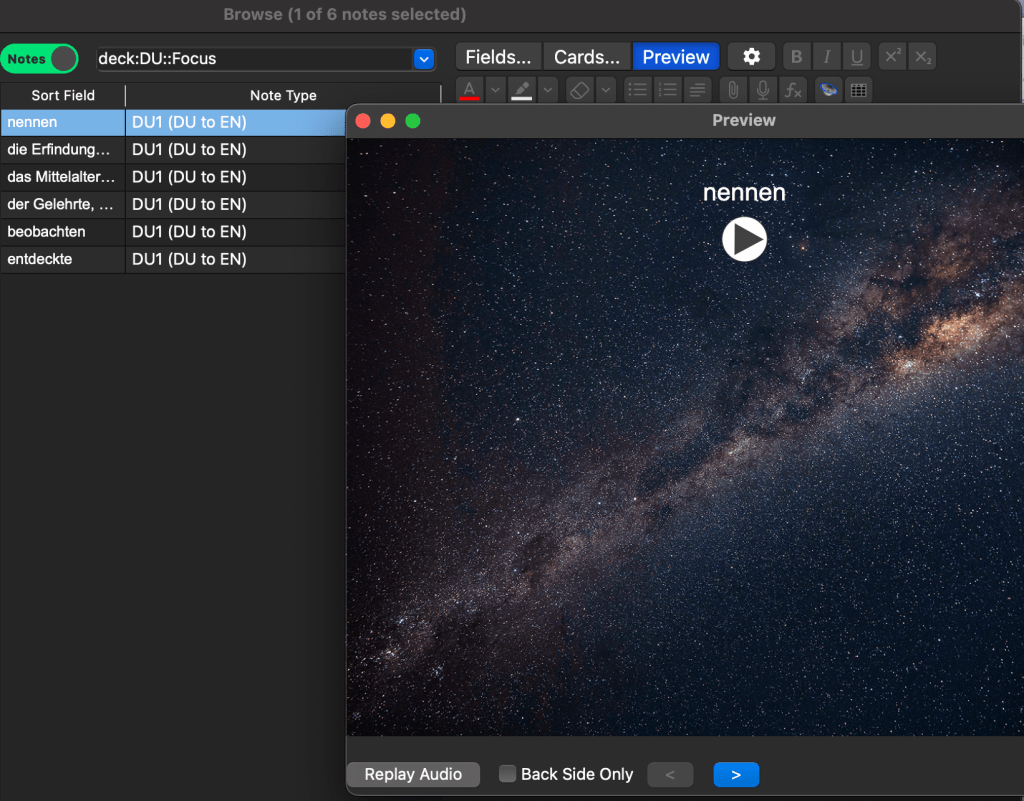
Task: Enable the Back Side Only checkbox
Action: tap(508, 774)
